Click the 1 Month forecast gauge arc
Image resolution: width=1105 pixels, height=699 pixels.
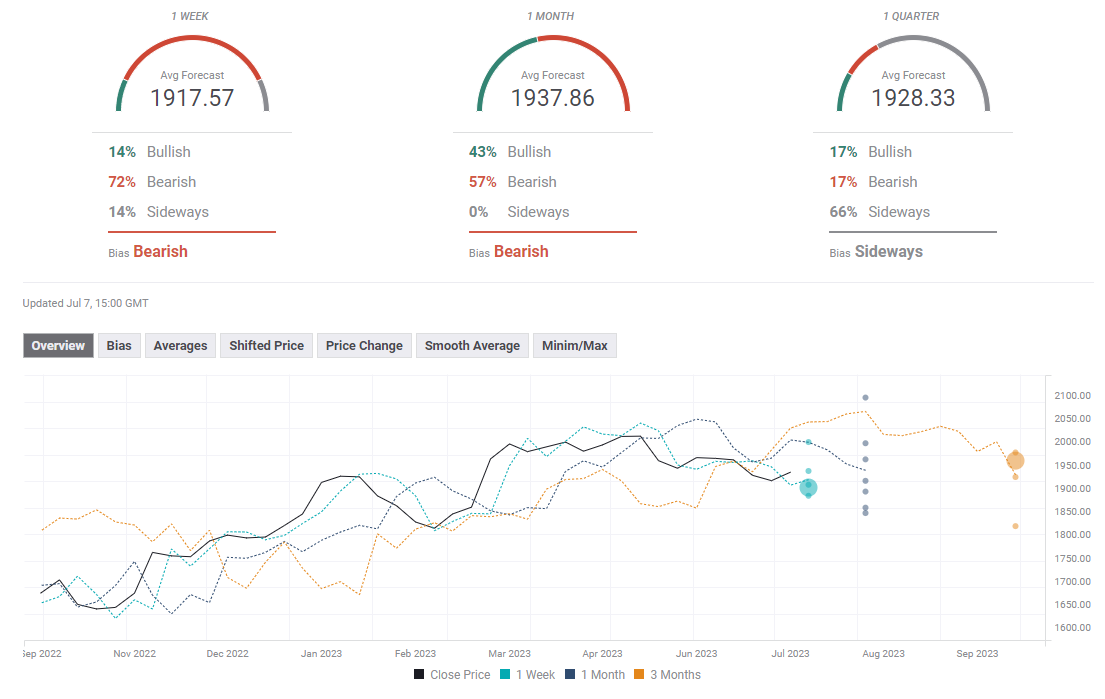(552, 40)
